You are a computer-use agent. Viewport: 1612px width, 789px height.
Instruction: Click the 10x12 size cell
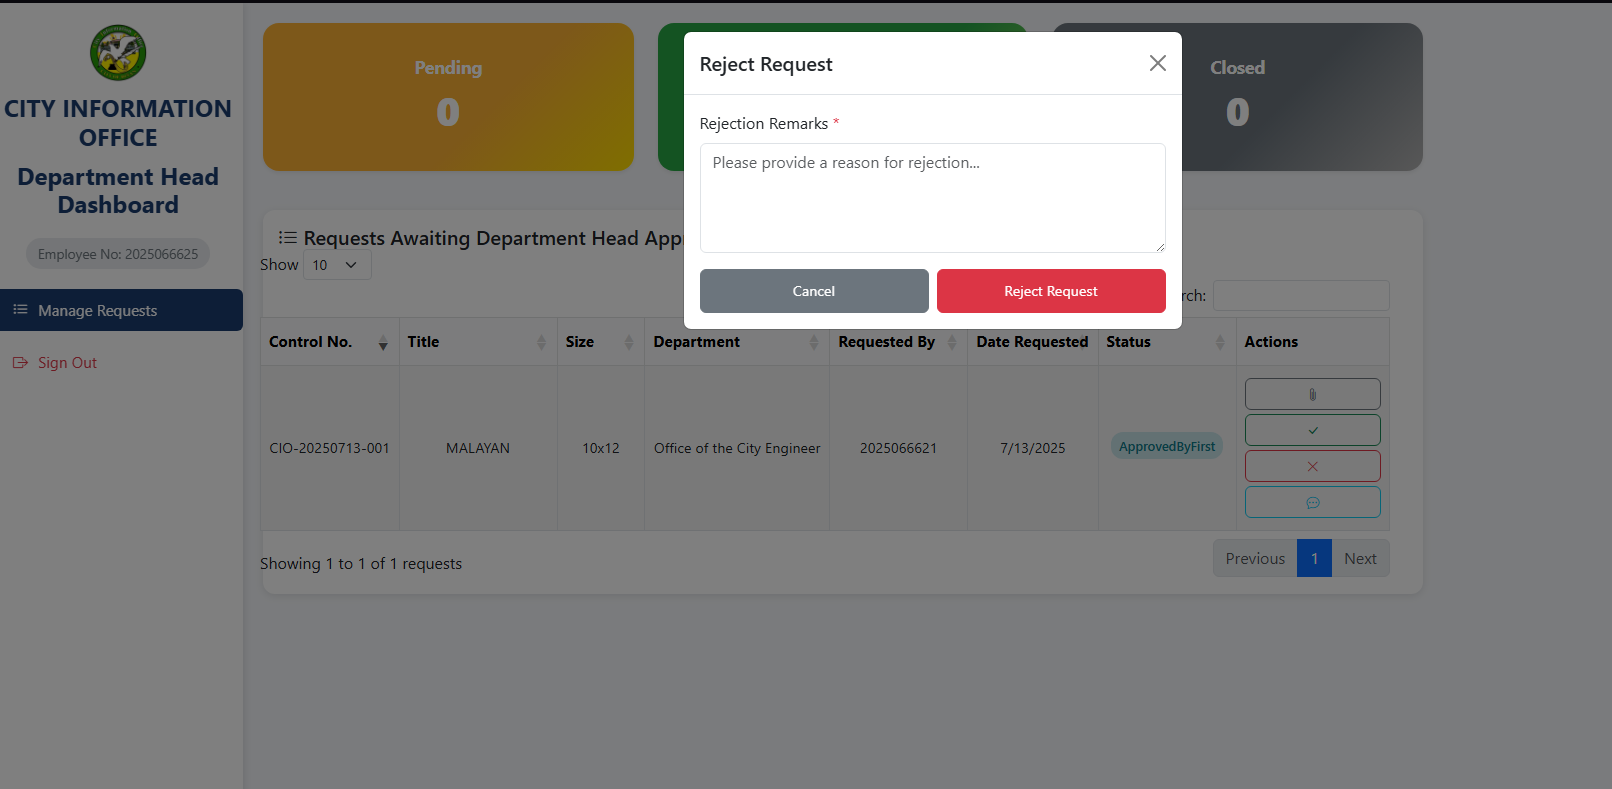(x=601, y=448)
